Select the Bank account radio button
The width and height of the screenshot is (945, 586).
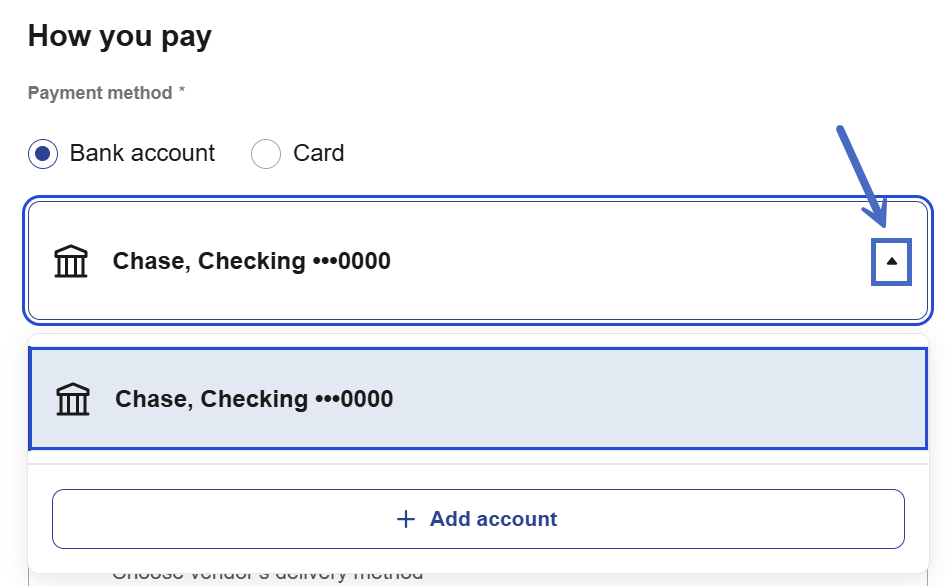[x=43, y=154]
